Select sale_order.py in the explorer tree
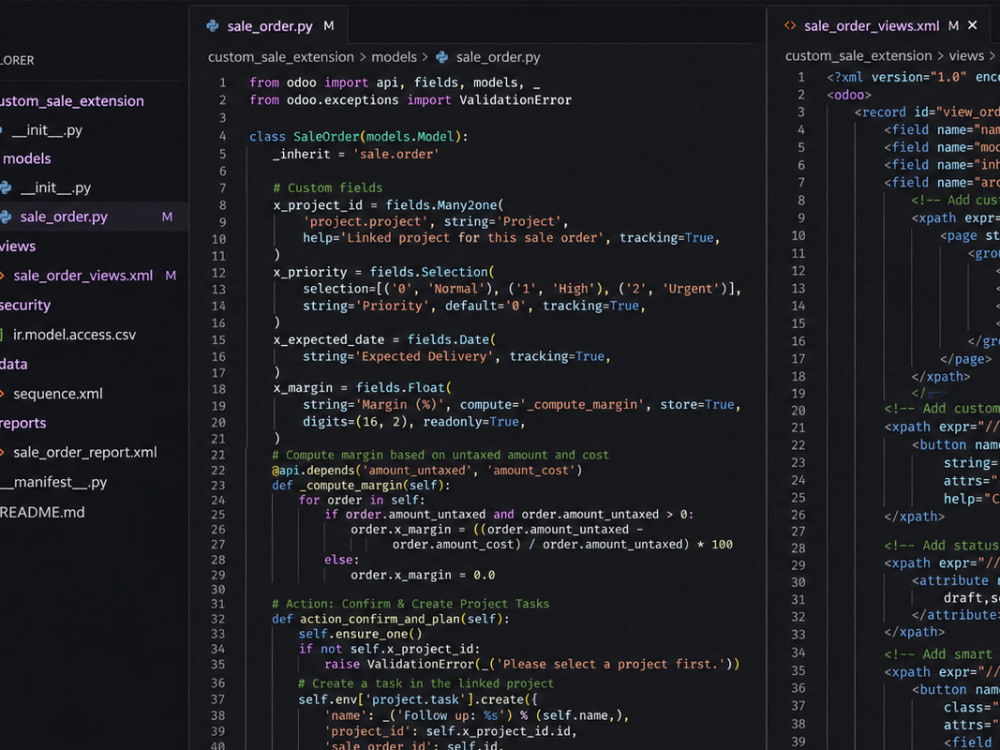Image resolution: width=1000 pixels, height=750 pixels. pyautogui.click(x=64, y=217)
